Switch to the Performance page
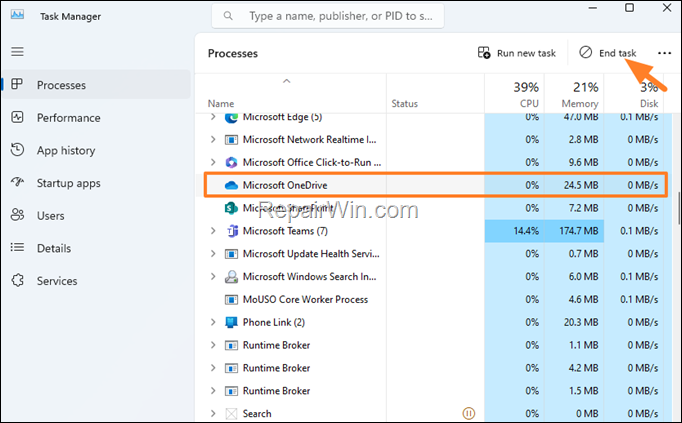Image resolution: width=682 pixels, height=423 pixels. (96, 117)
